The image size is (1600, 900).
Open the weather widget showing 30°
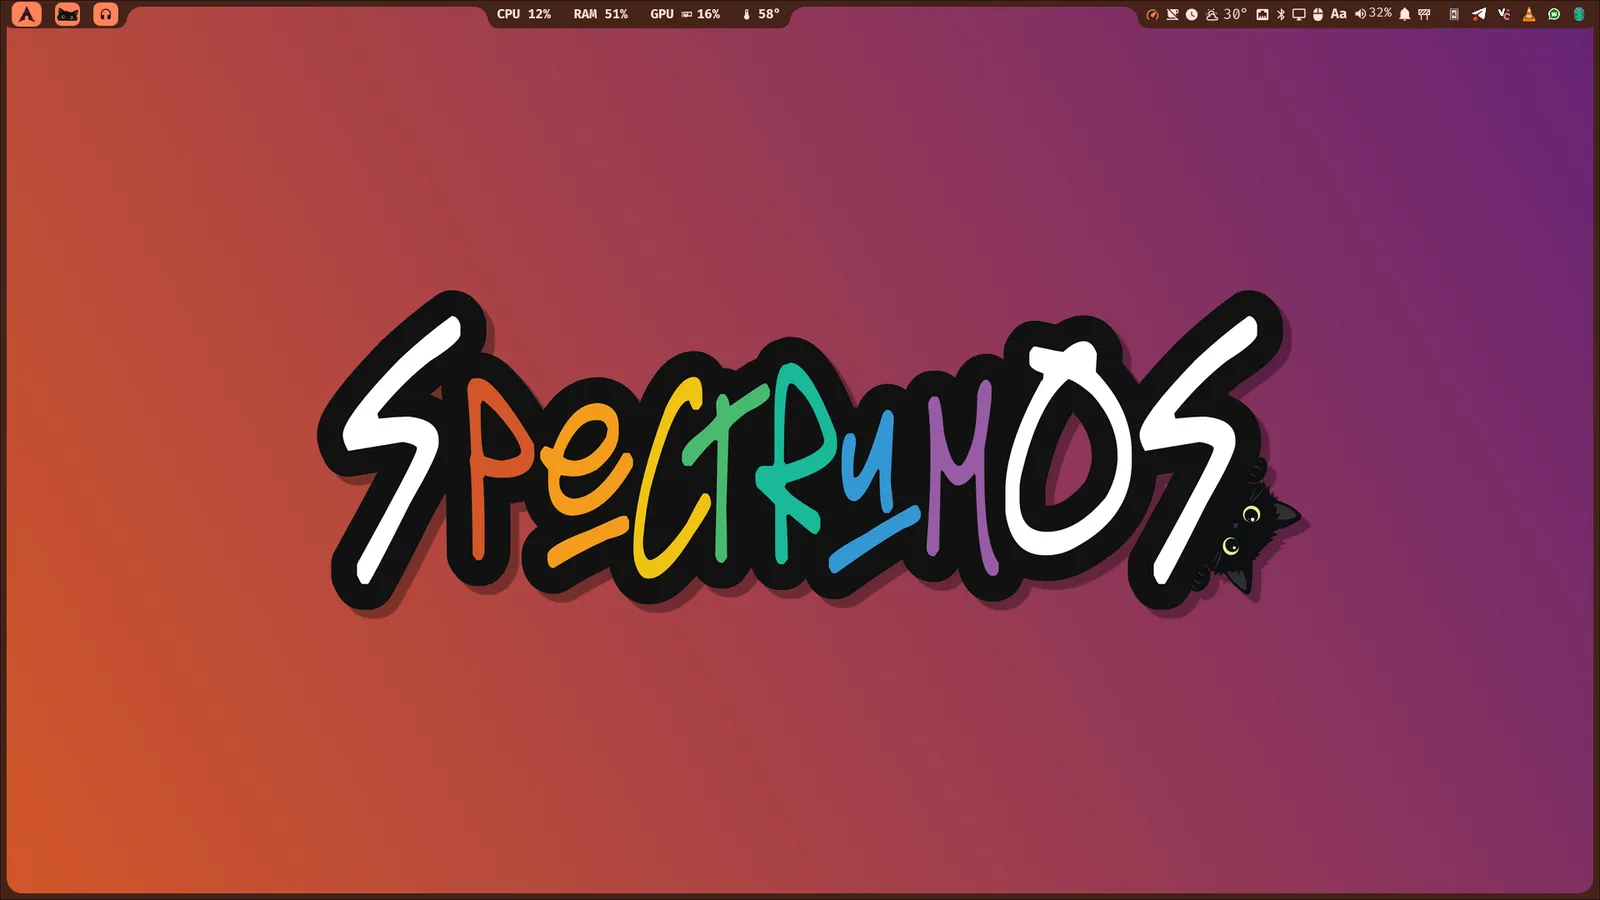(1226, 14)
